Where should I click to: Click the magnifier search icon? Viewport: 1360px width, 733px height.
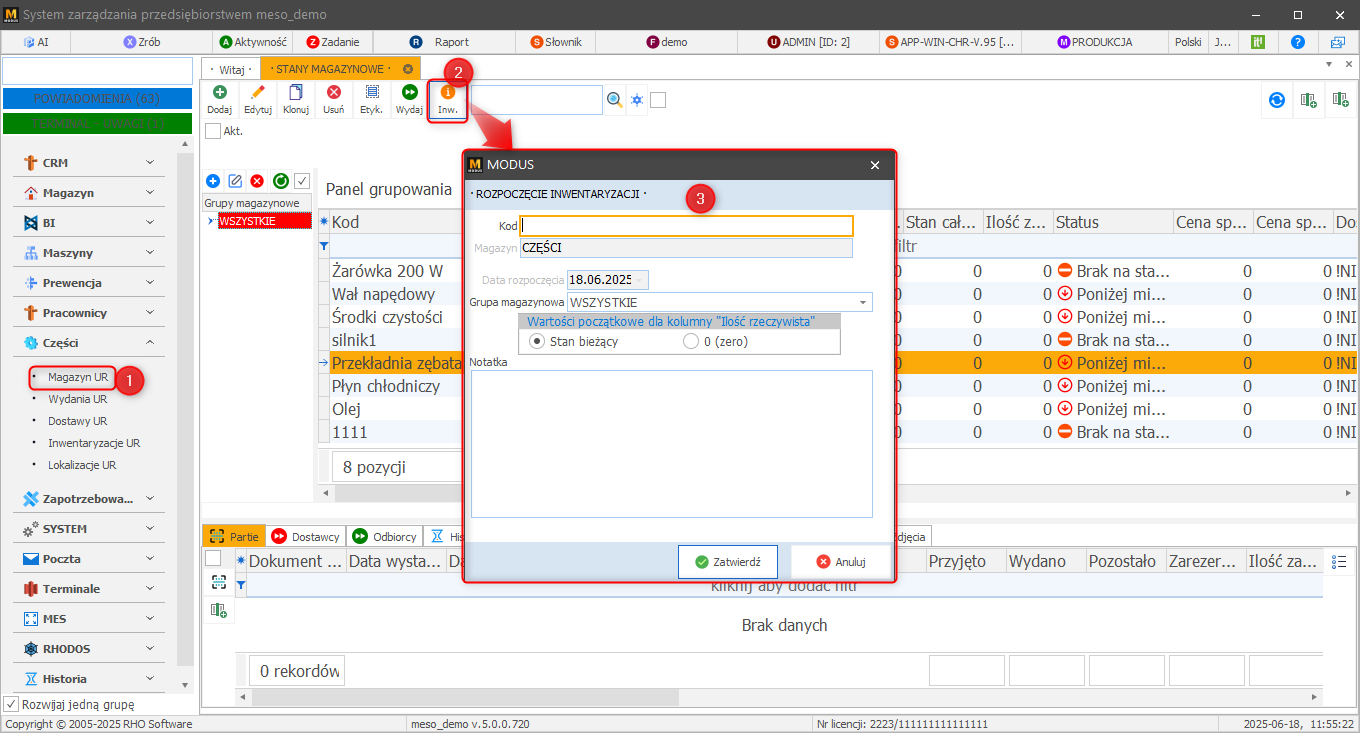point(615,100)
